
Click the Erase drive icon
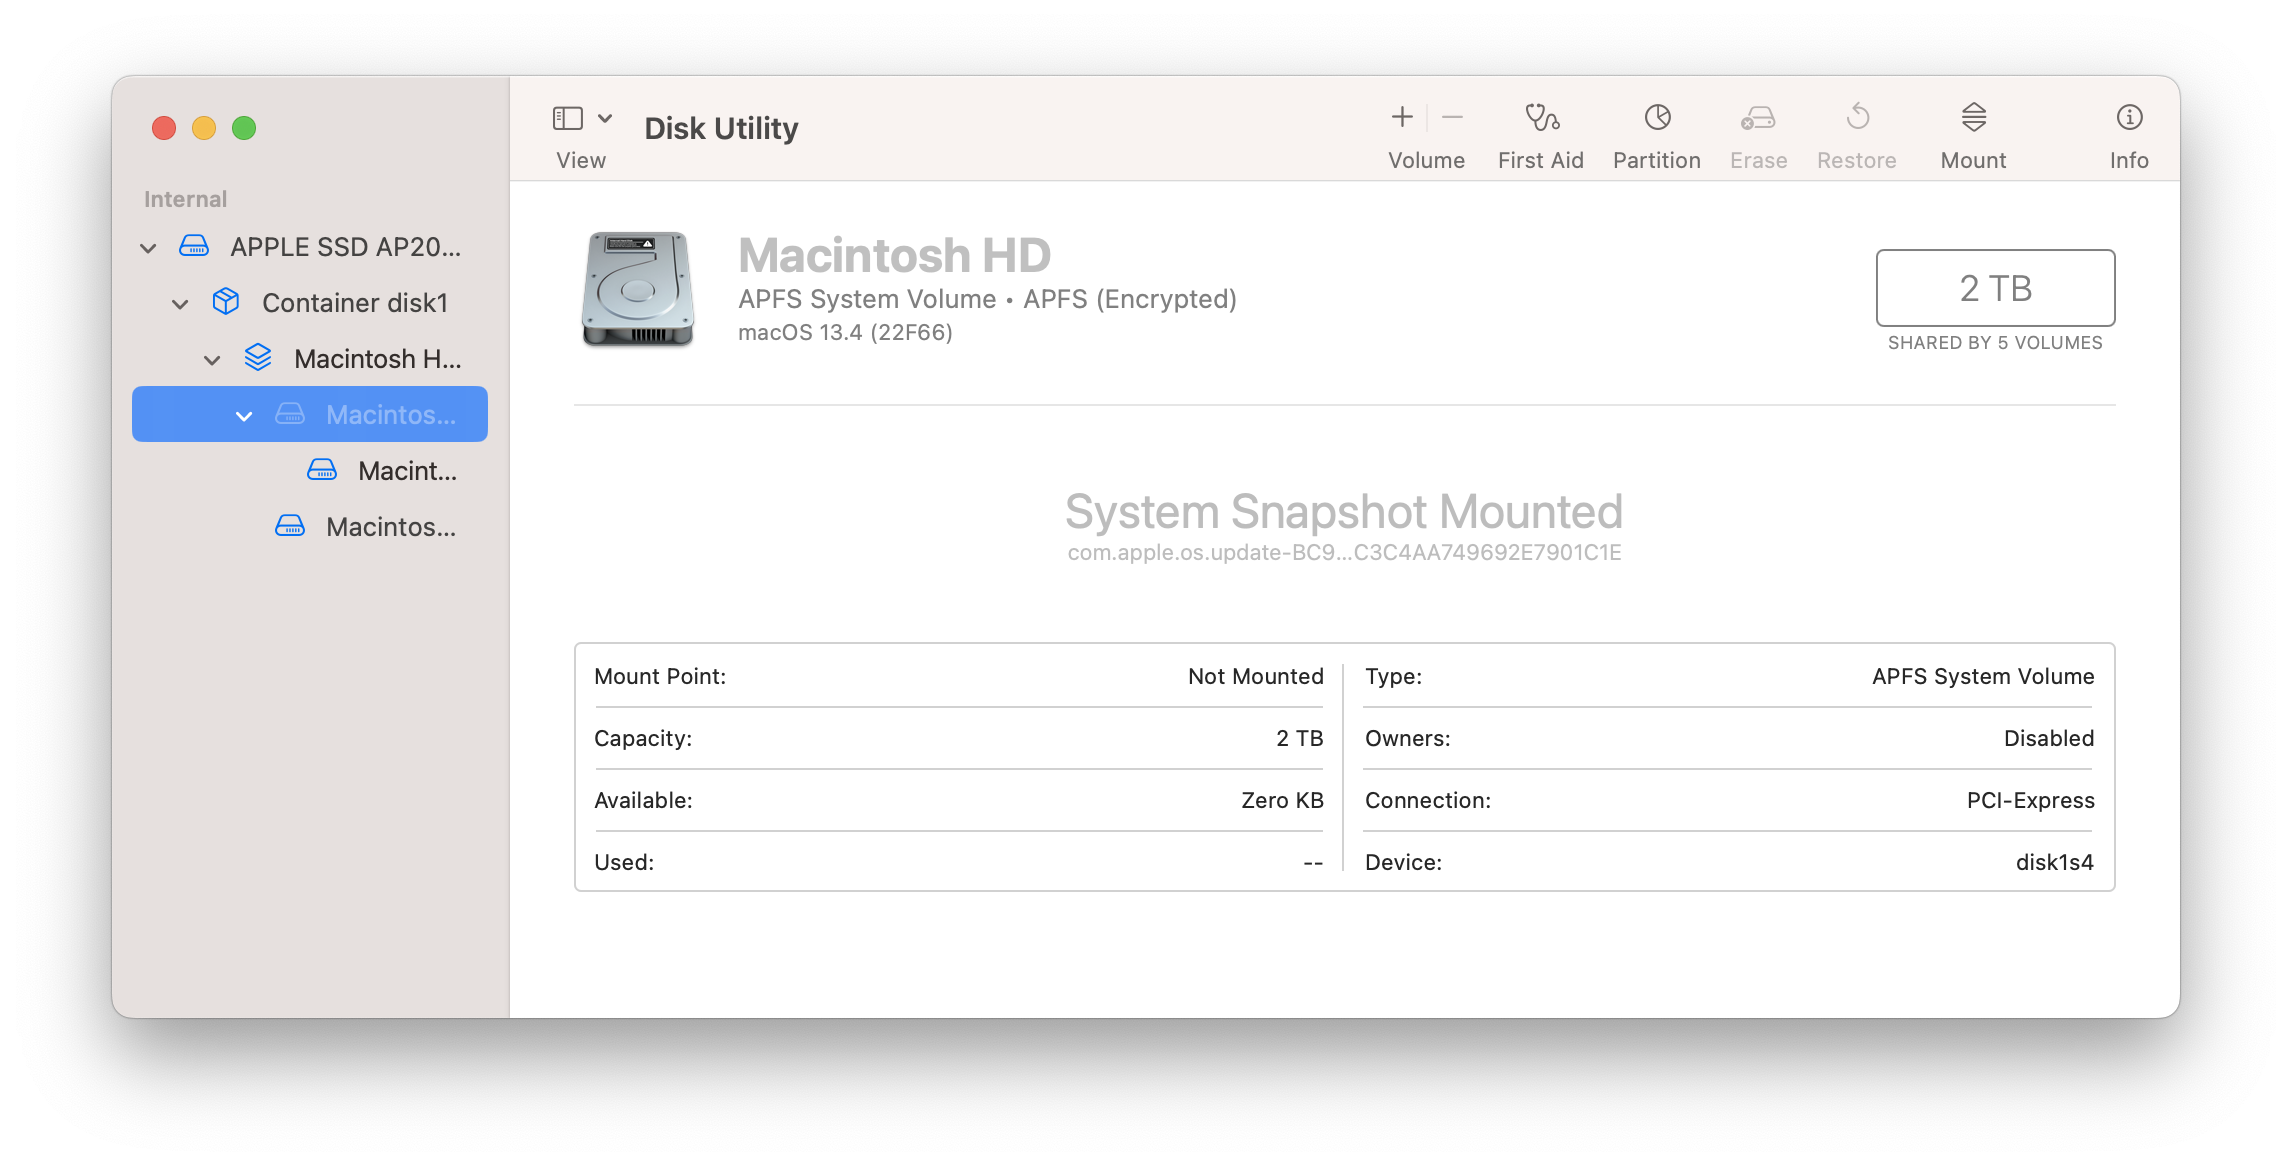1758,118
